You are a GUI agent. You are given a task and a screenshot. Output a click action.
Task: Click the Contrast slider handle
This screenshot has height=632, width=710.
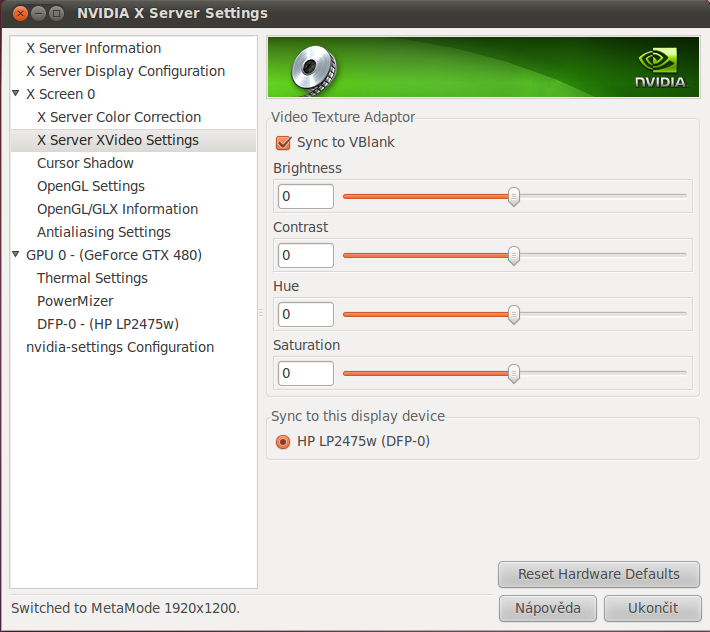[x=514, y=256]
